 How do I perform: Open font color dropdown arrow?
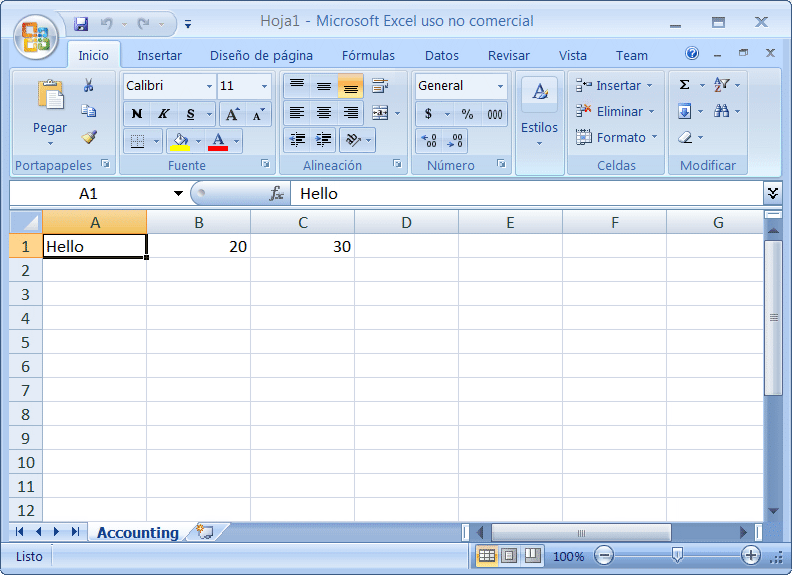tap(236, 141)
